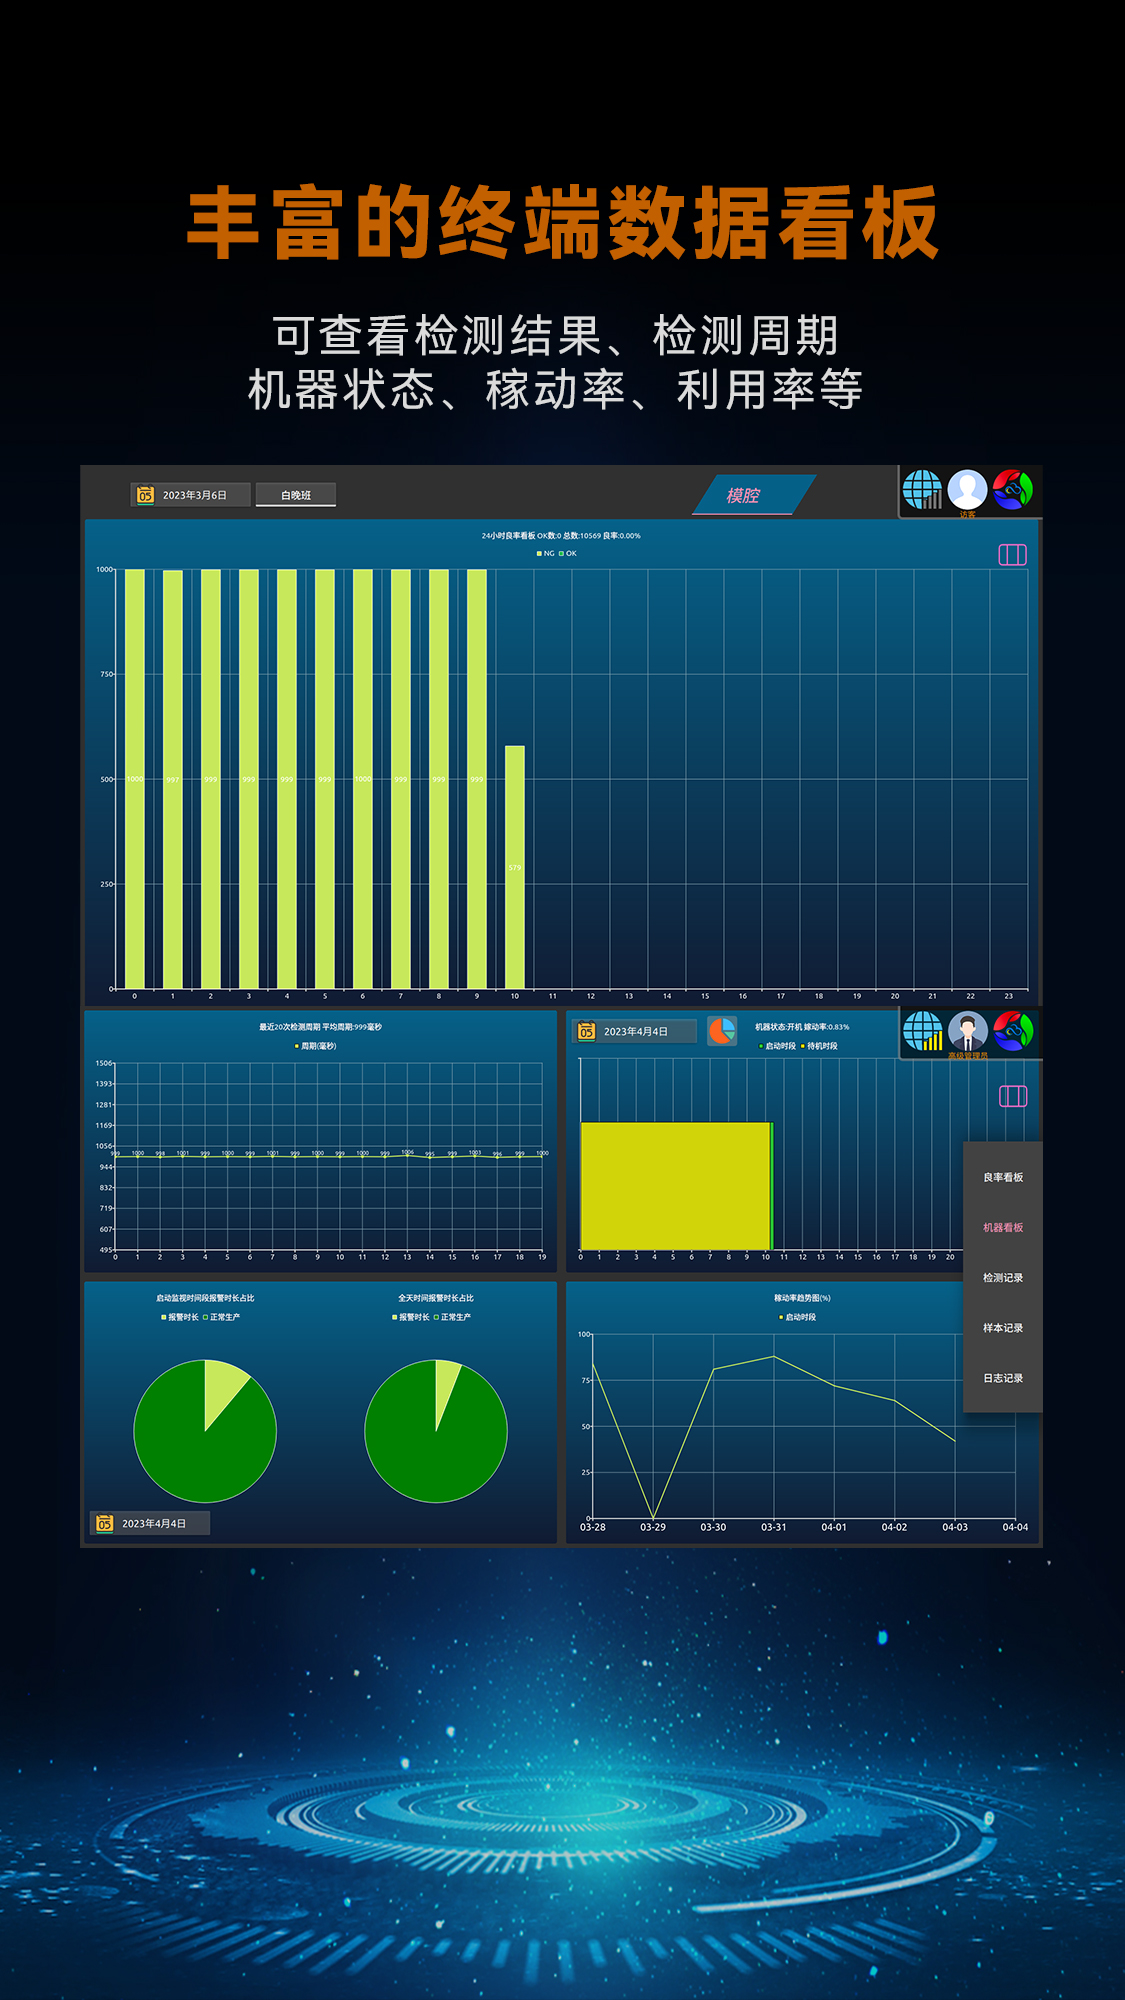Click the 模腔 button in the header
Image resolution: width=1125 pixels, height=2000 pixels.
click(x=743, y=495)
